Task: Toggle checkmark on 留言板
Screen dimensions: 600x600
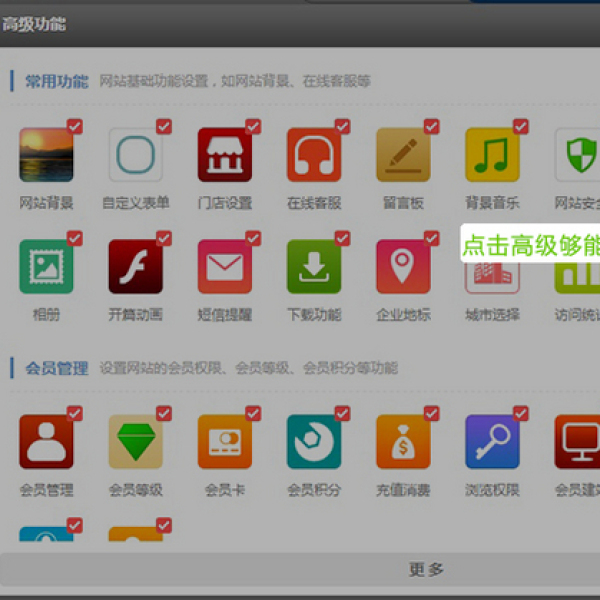Action: 431,126
